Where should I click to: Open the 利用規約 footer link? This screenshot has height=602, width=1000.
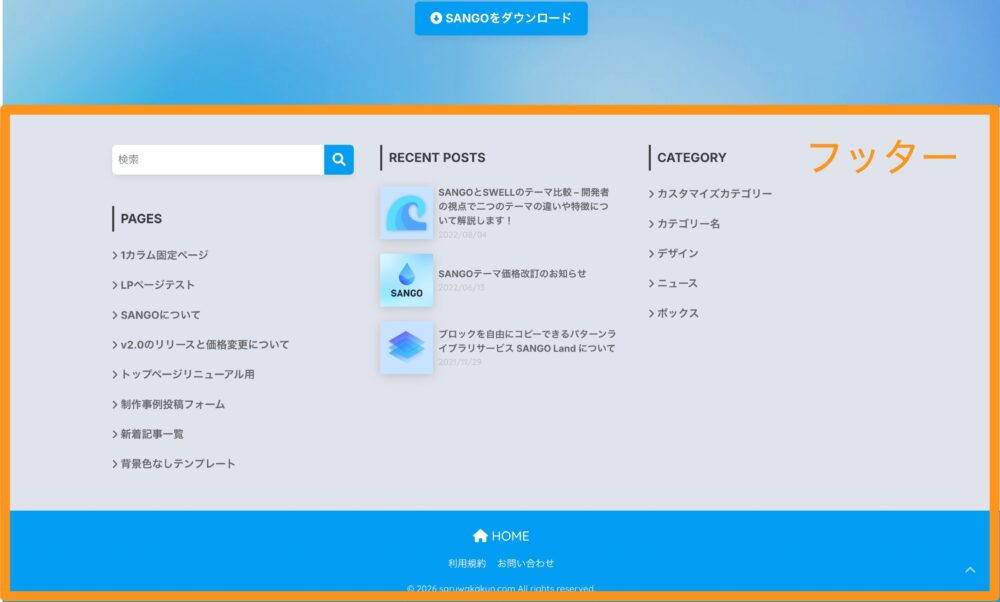pos(467,563)
